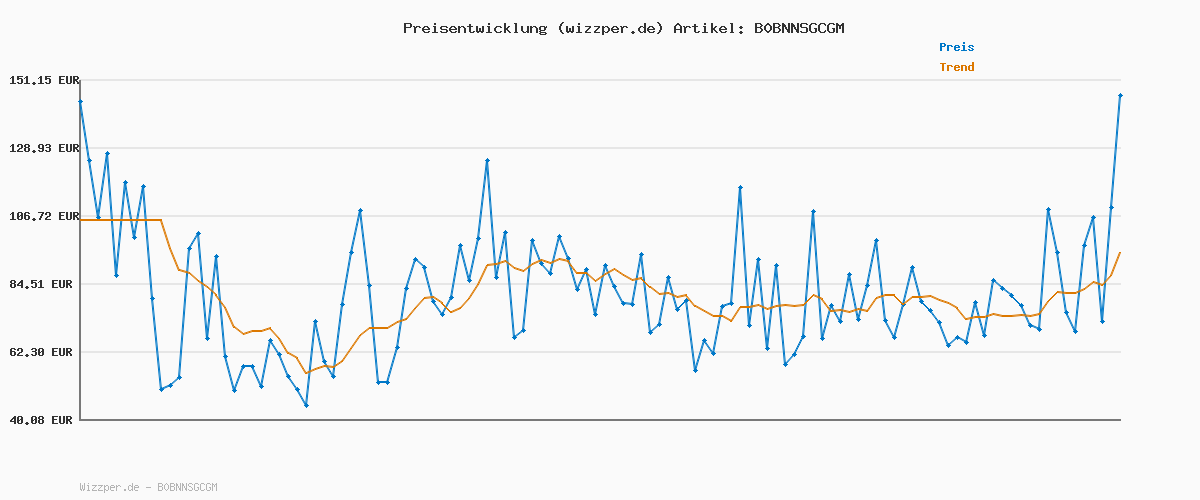
Task: Click the 'Trend' legend label
Action: pos(956,68)
